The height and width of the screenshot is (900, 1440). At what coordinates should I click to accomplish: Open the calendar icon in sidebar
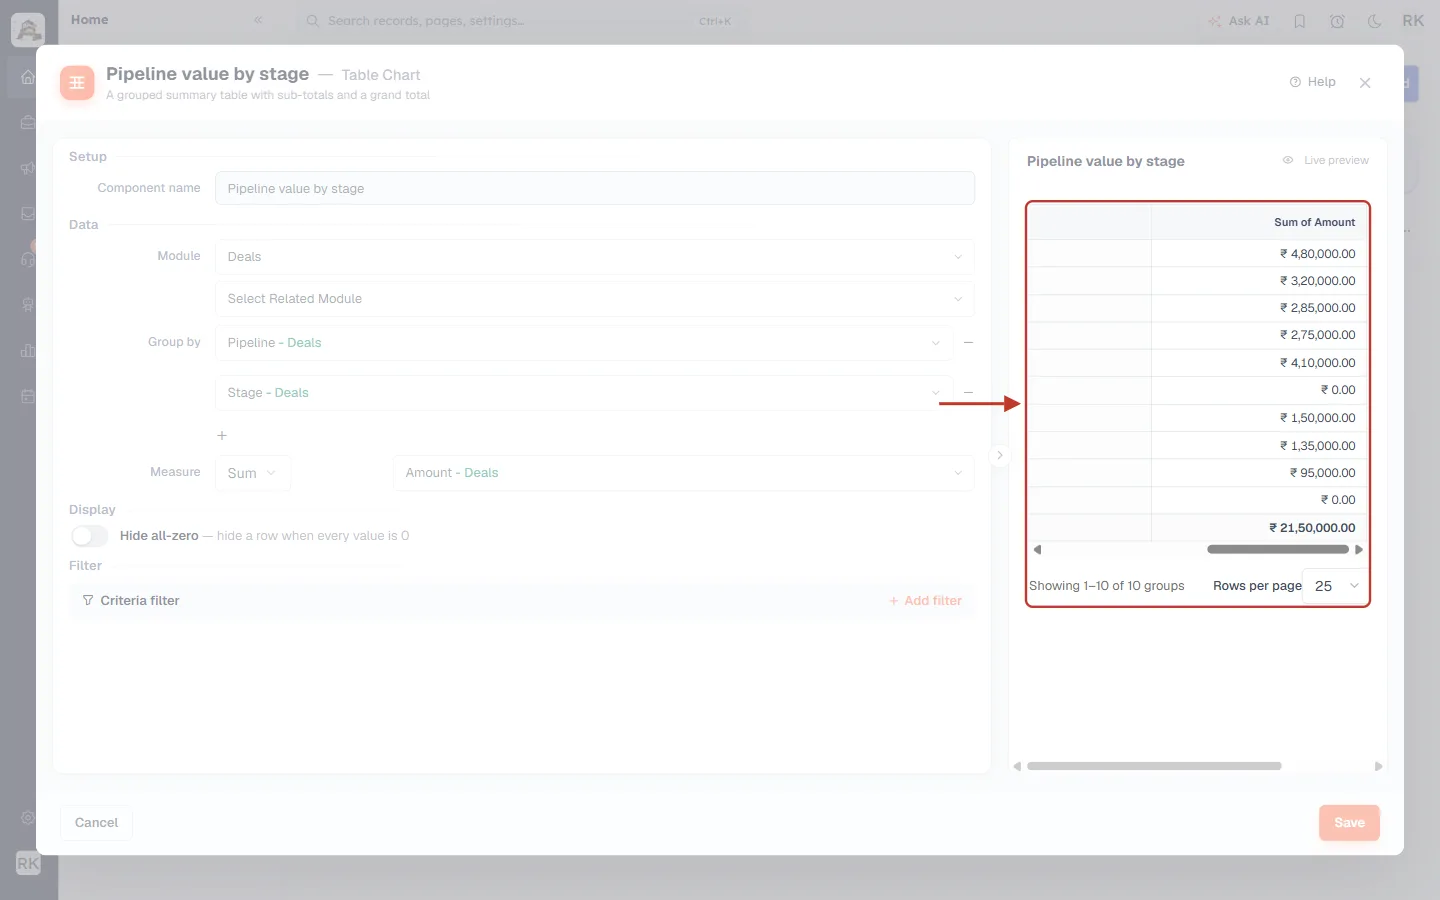coord(28,396)
